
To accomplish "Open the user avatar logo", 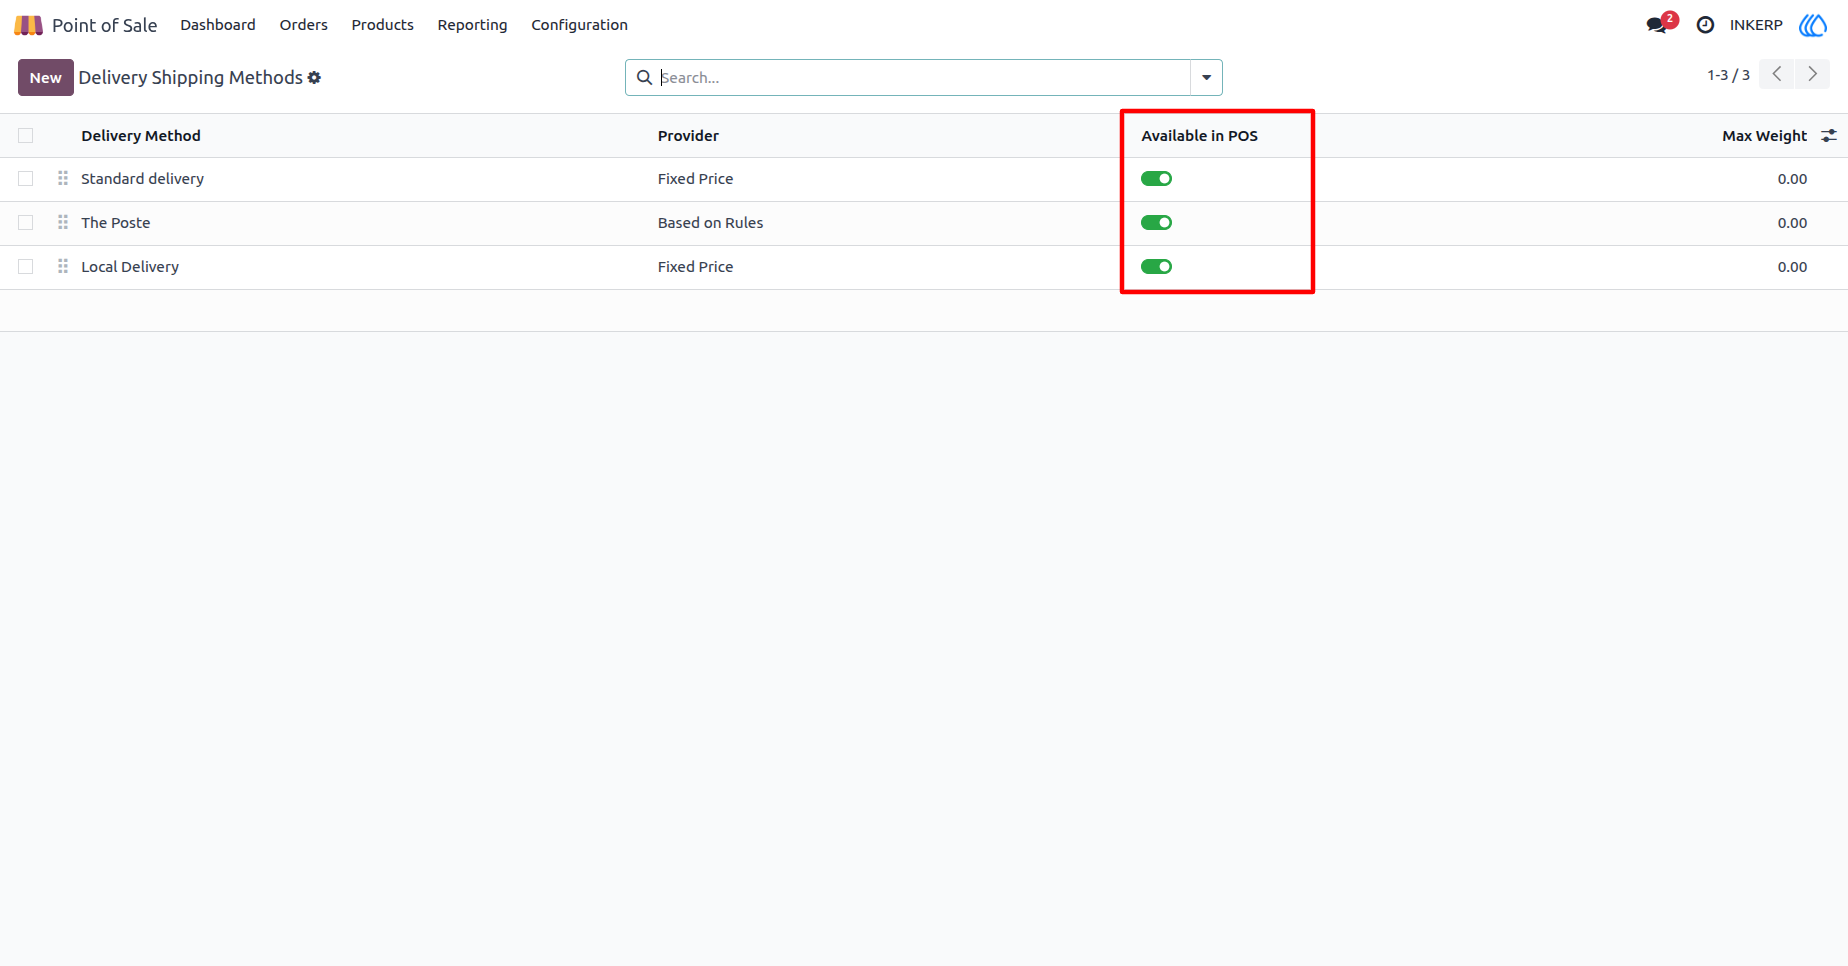I will click(x=1813, y=25).
